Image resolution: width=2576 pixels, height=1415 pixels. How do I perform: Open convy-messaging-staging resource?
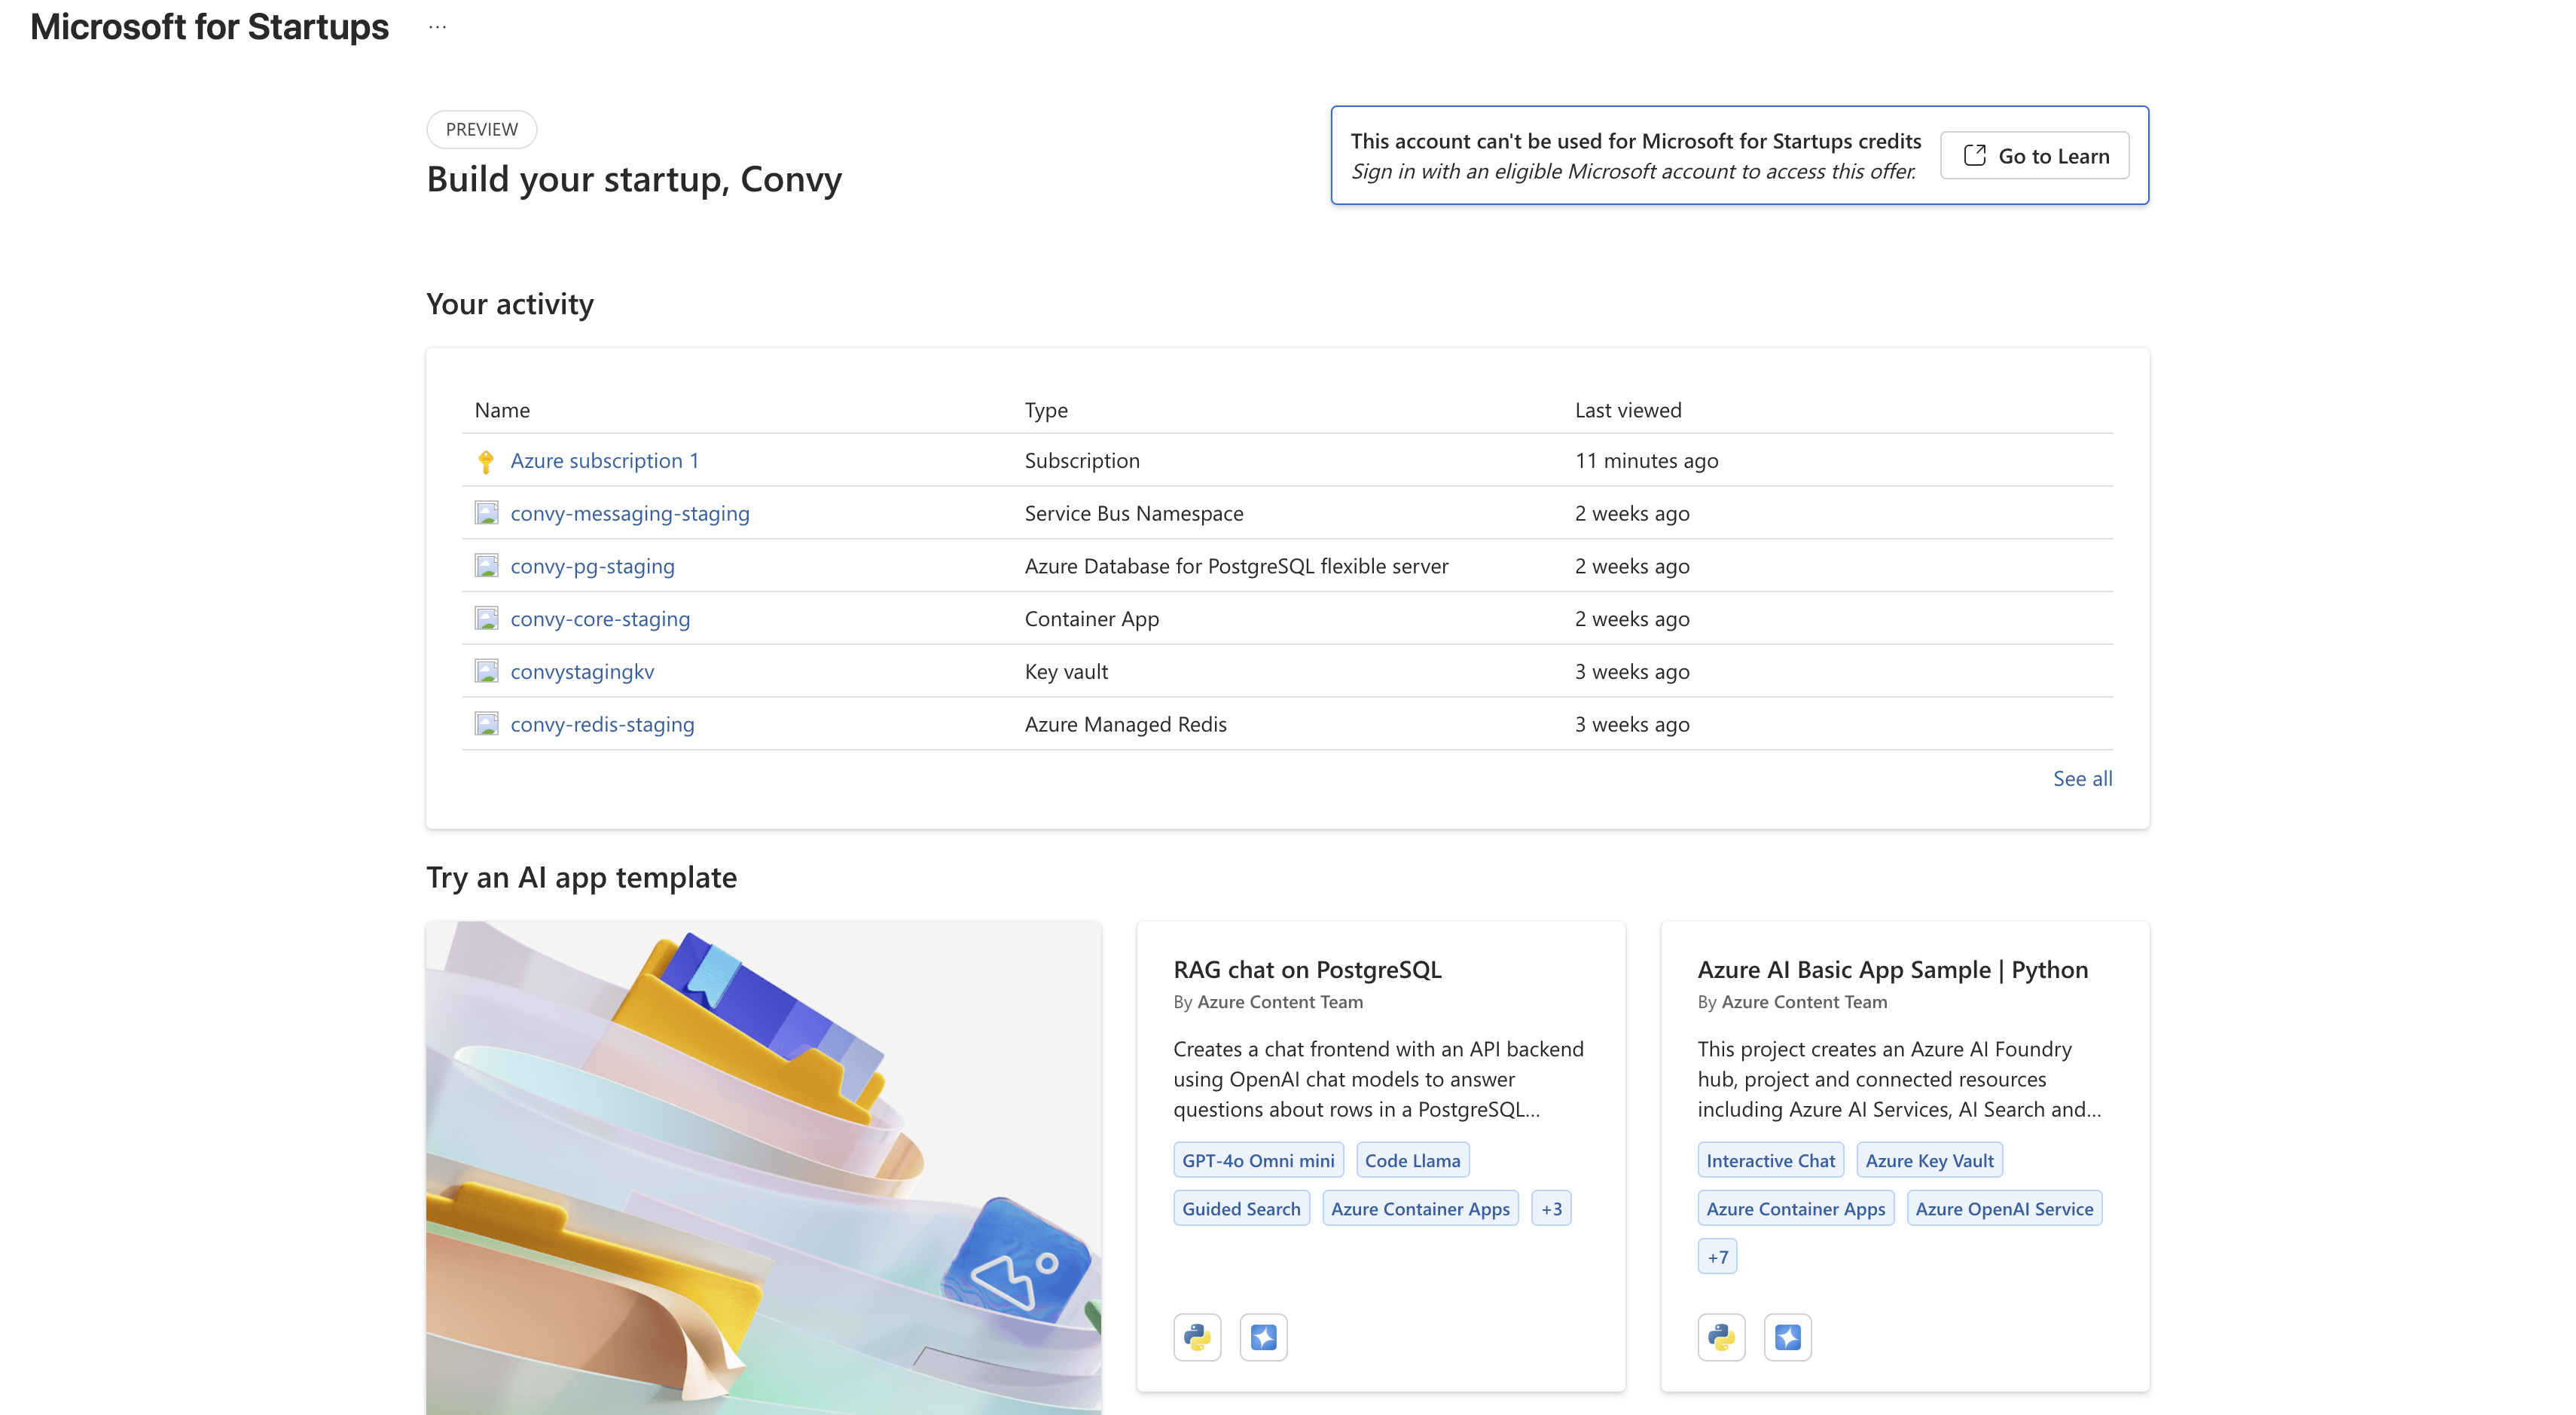click(630, 513)
